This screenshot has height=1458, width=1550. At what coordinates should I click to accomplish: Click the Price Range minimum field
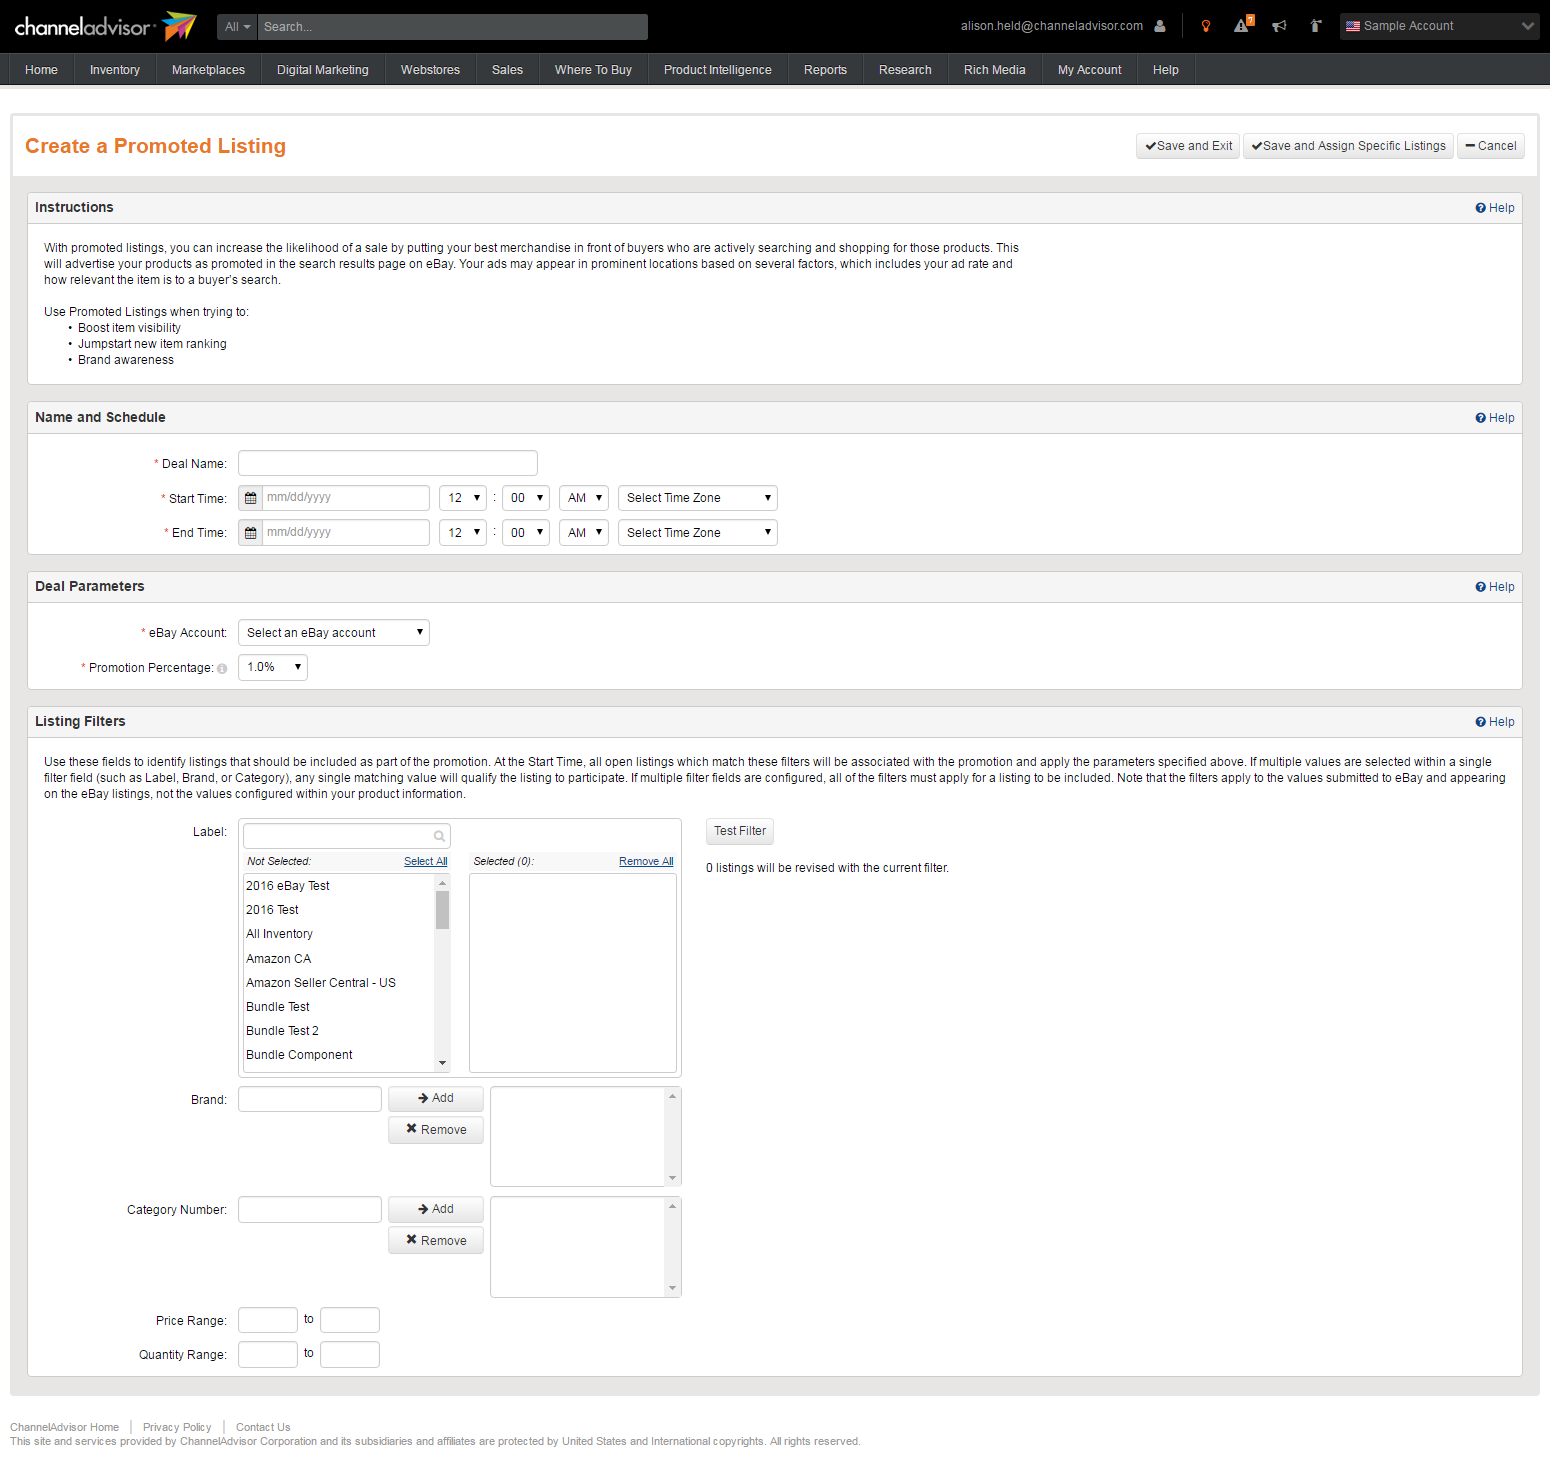268,1320
